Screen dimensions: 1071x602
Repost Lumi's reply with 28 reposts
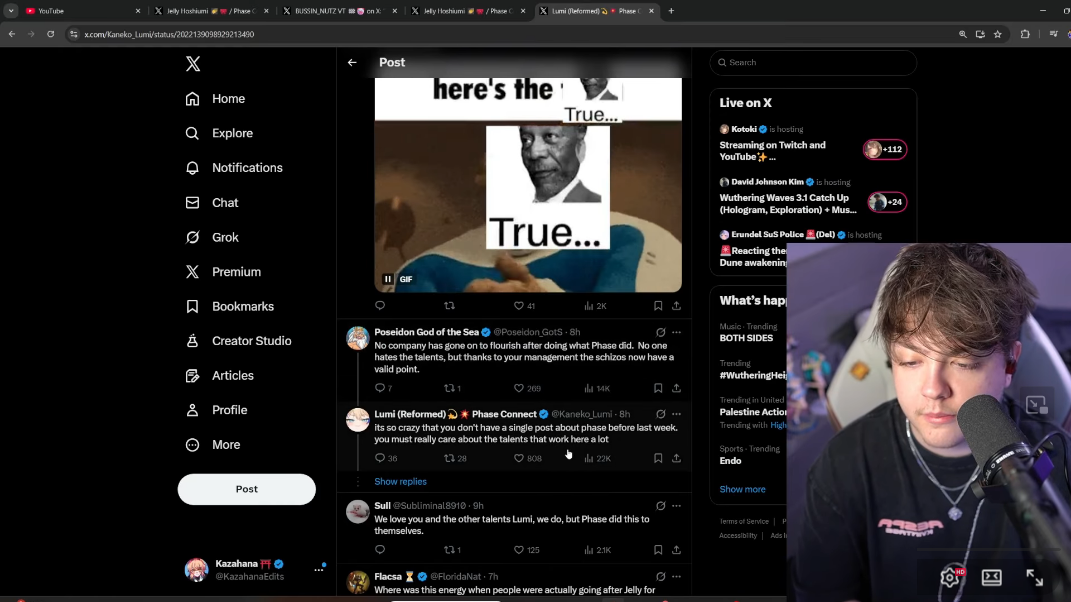[x=456, y=458]
